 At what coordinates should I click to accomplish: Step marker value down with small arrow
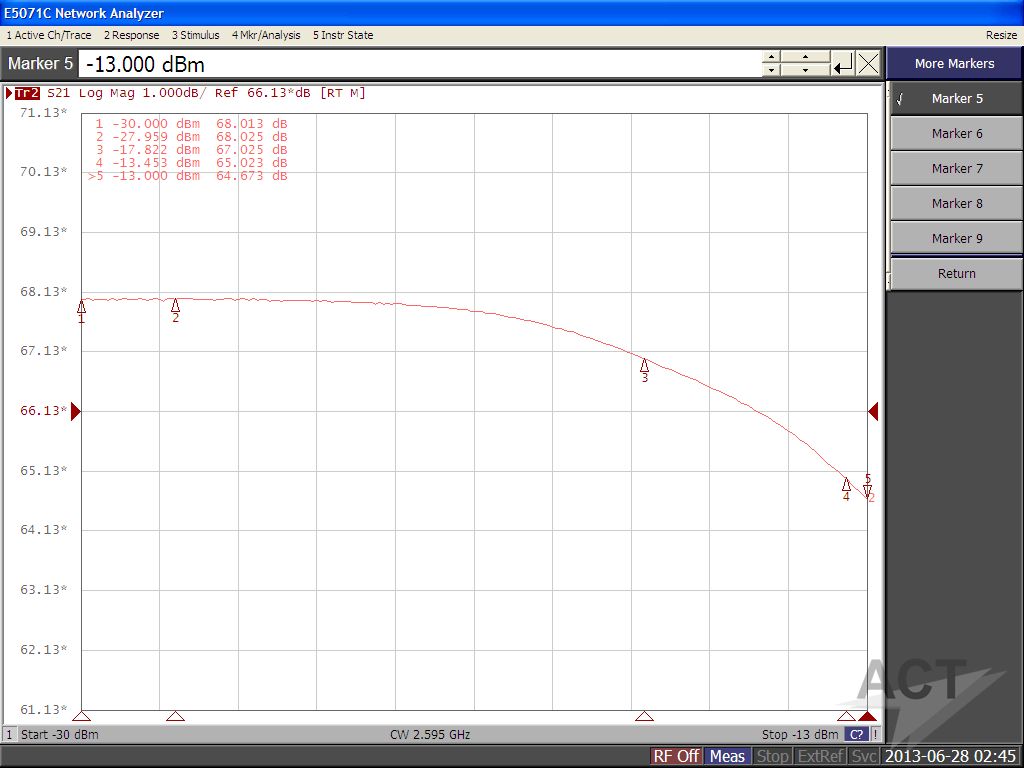771,70
